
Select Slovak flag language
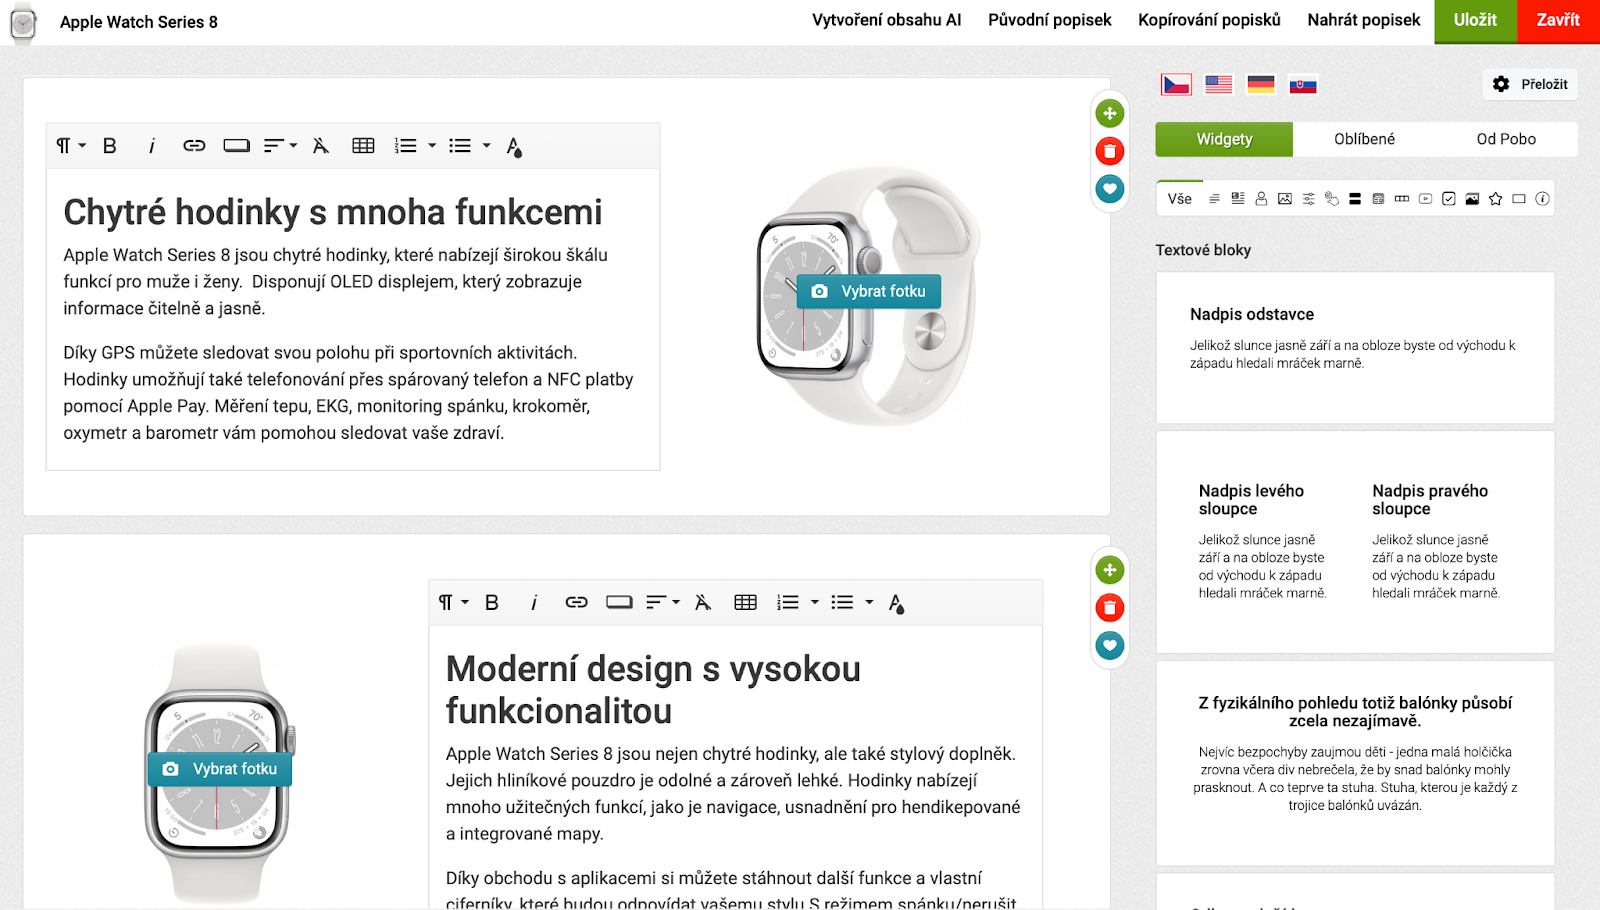pos(1303,85)
